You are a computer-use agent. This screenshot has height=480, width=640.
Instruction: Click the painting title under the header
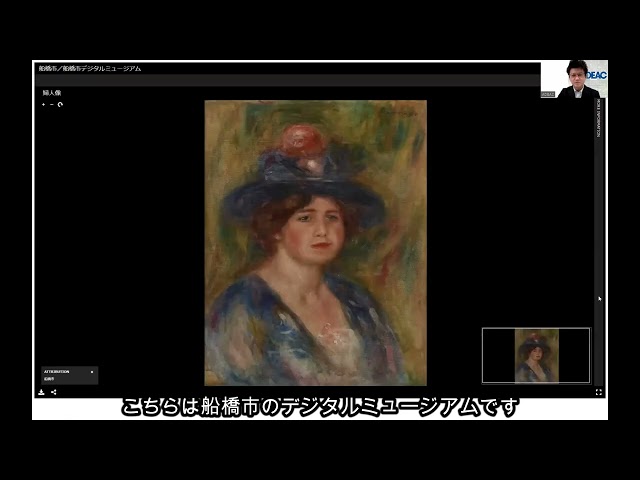52,93
